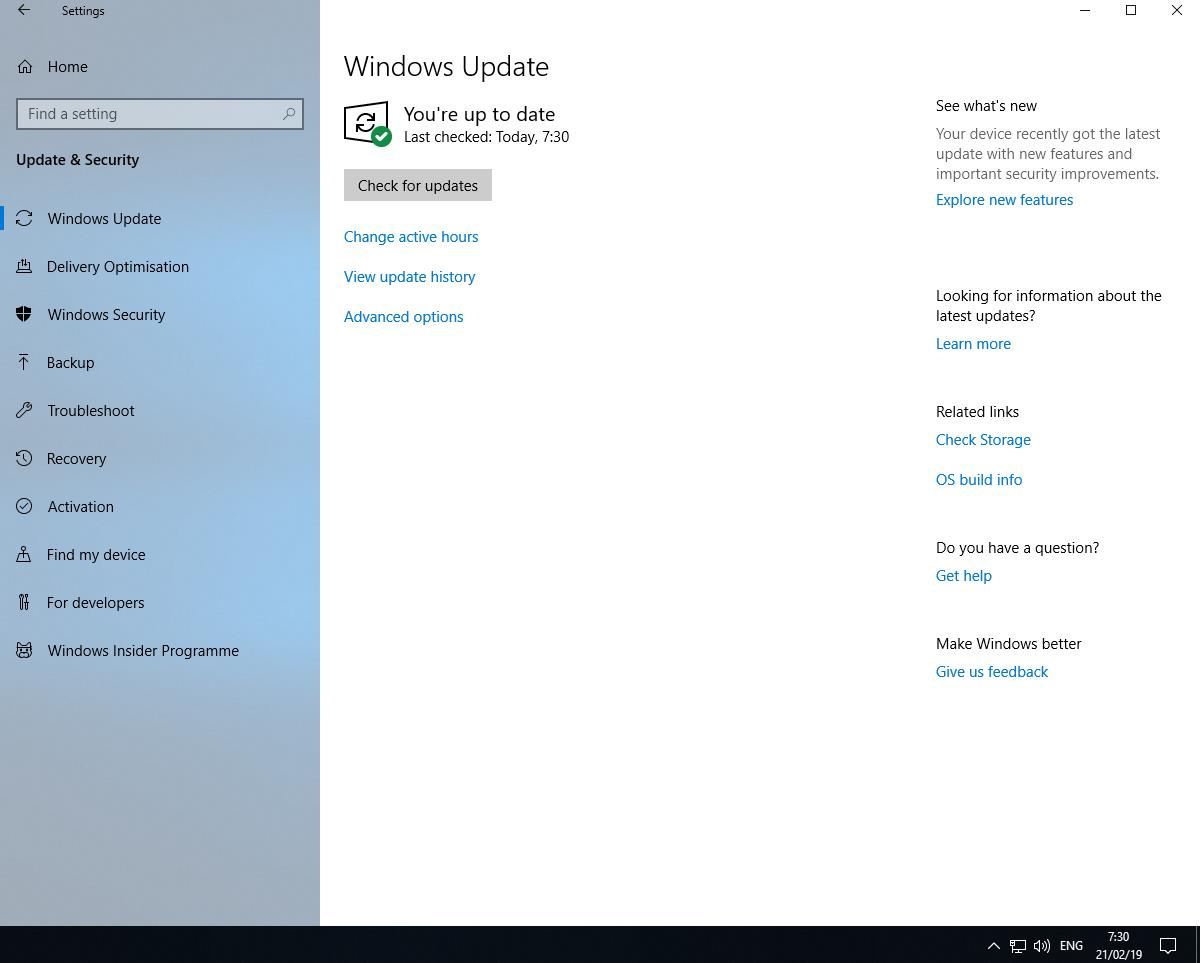Open the Troubleshoot page
Image resolution: width=1200 pixels, height=963 pixels.
click(x=91, y=410)
